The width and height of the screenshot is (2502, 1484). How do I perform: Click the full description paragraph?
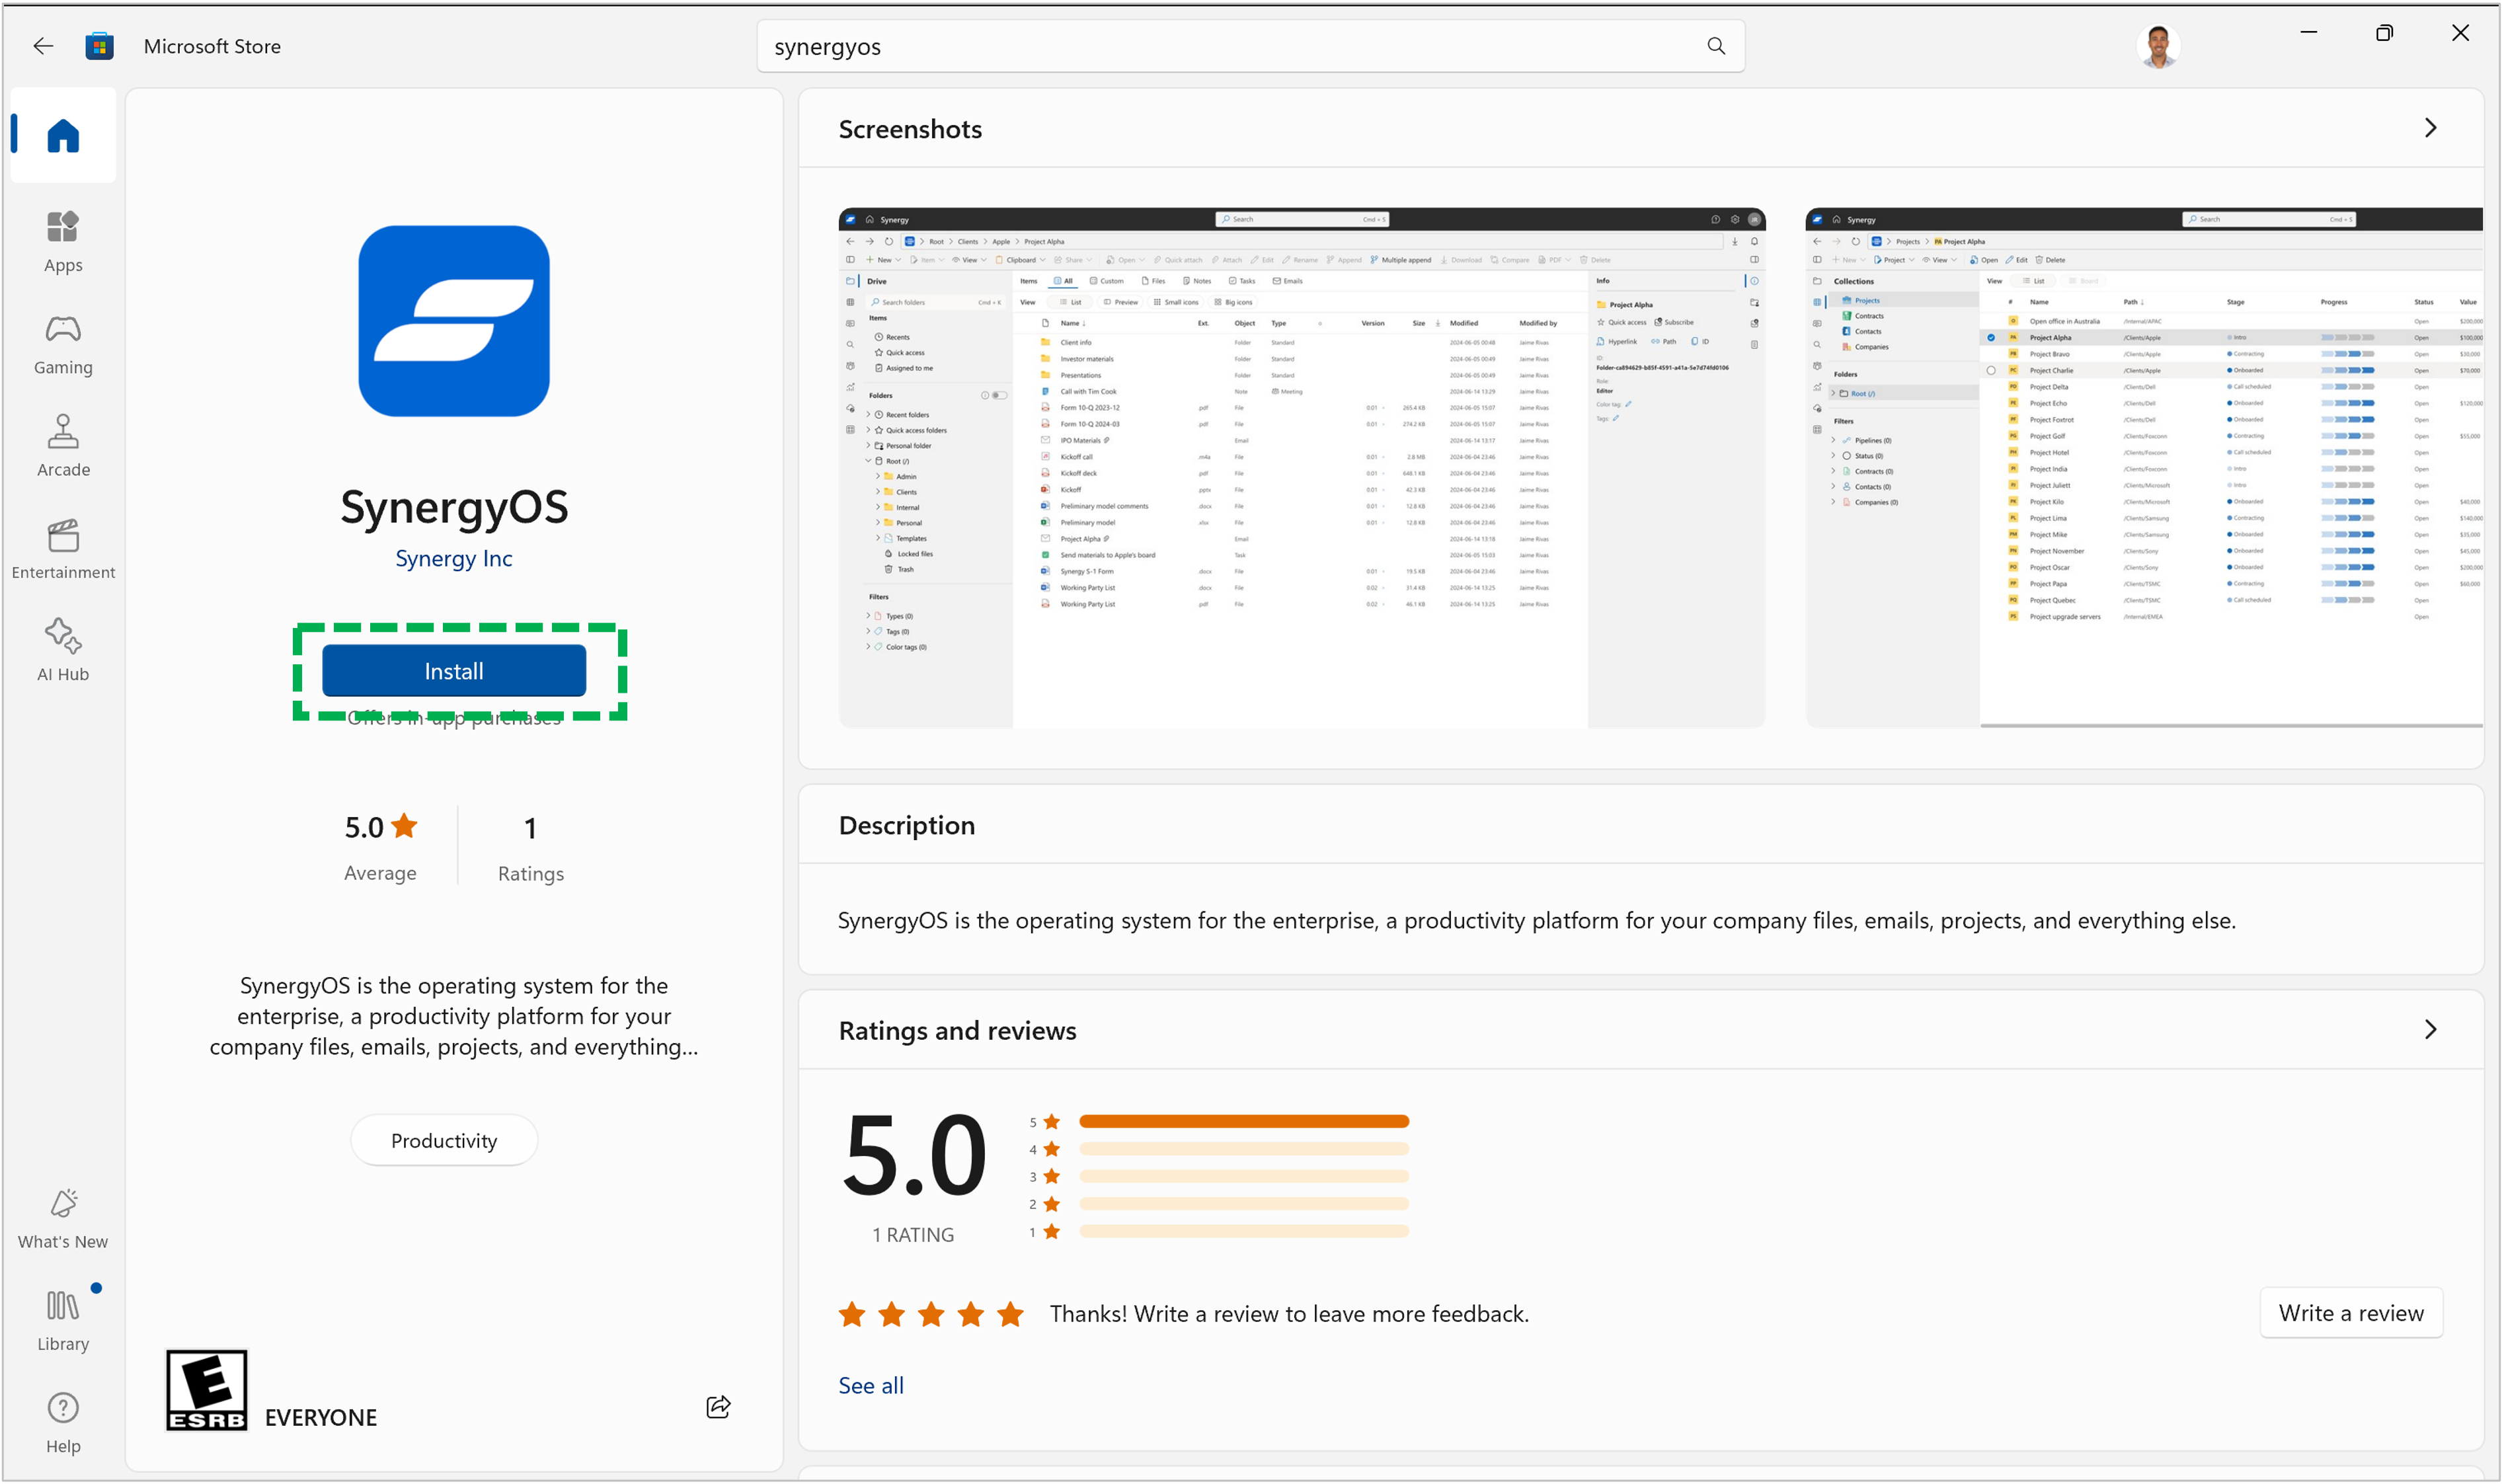(1536, 920)
